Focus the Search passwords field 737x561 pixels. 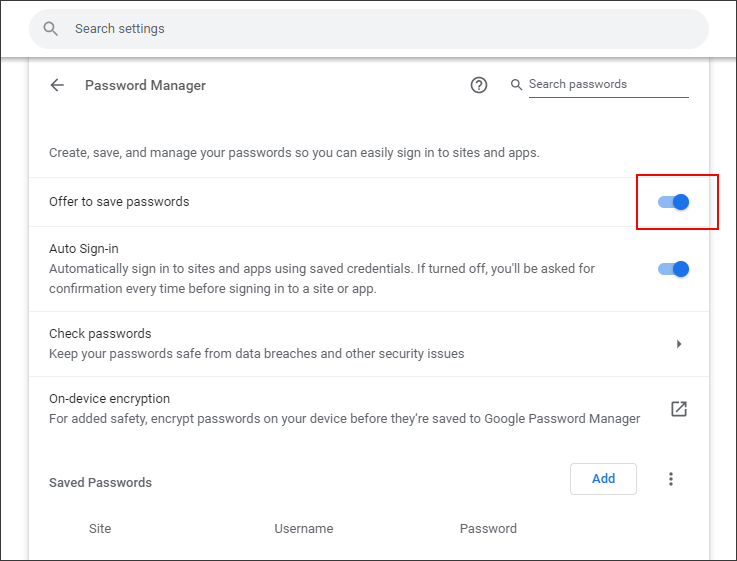[x=609, y=85]
